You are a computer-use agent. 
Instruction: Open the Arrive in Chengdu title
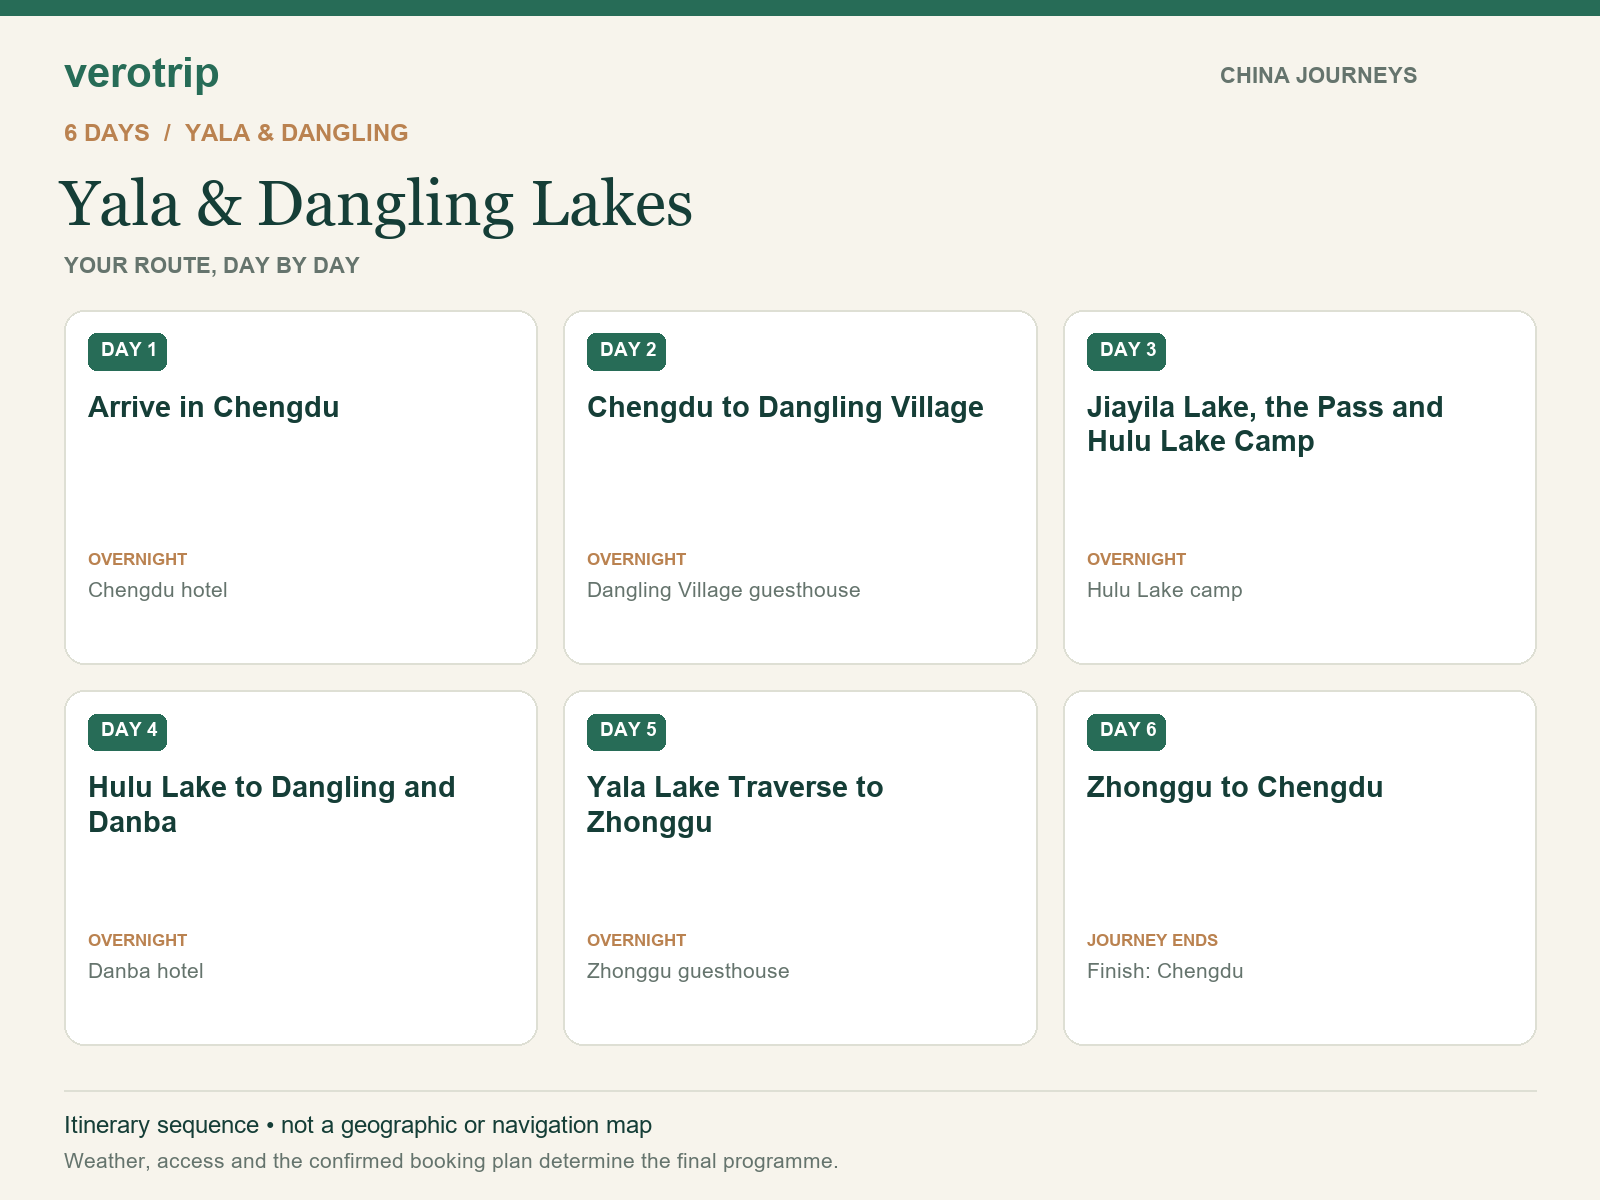214,408
